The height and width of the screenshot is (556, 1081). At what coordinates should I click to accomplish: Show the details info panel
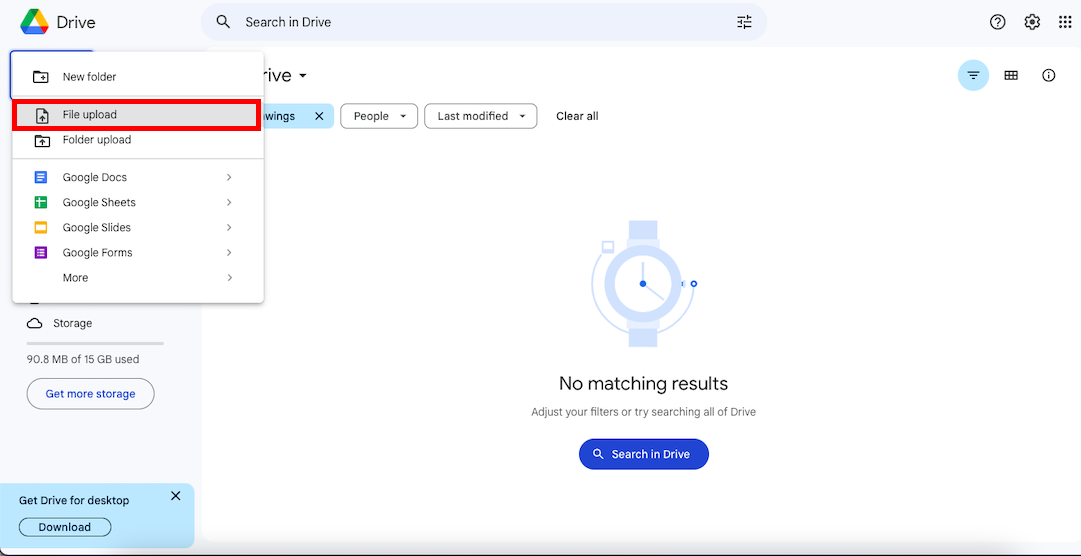pos(1049,75)
